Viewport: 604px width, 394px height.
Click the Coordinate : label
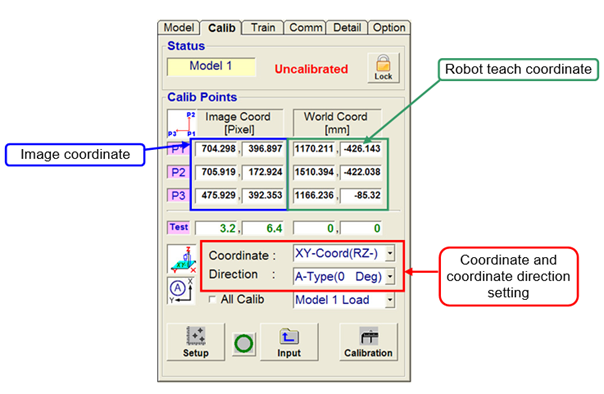(242, 255)
